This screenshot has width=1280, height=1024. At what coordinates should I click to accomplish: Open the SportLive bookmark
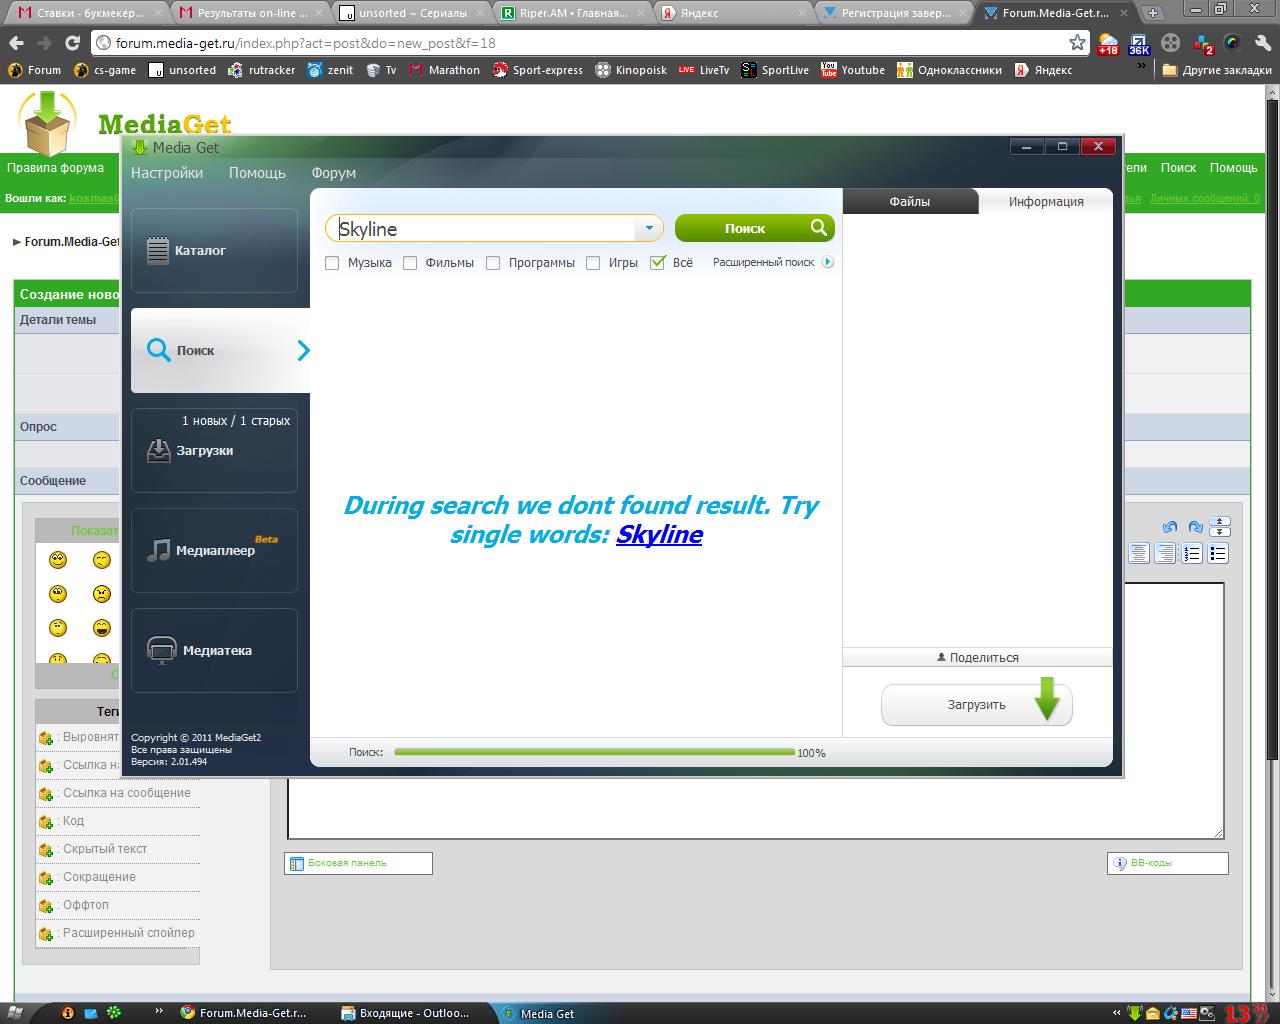[775, 70]
